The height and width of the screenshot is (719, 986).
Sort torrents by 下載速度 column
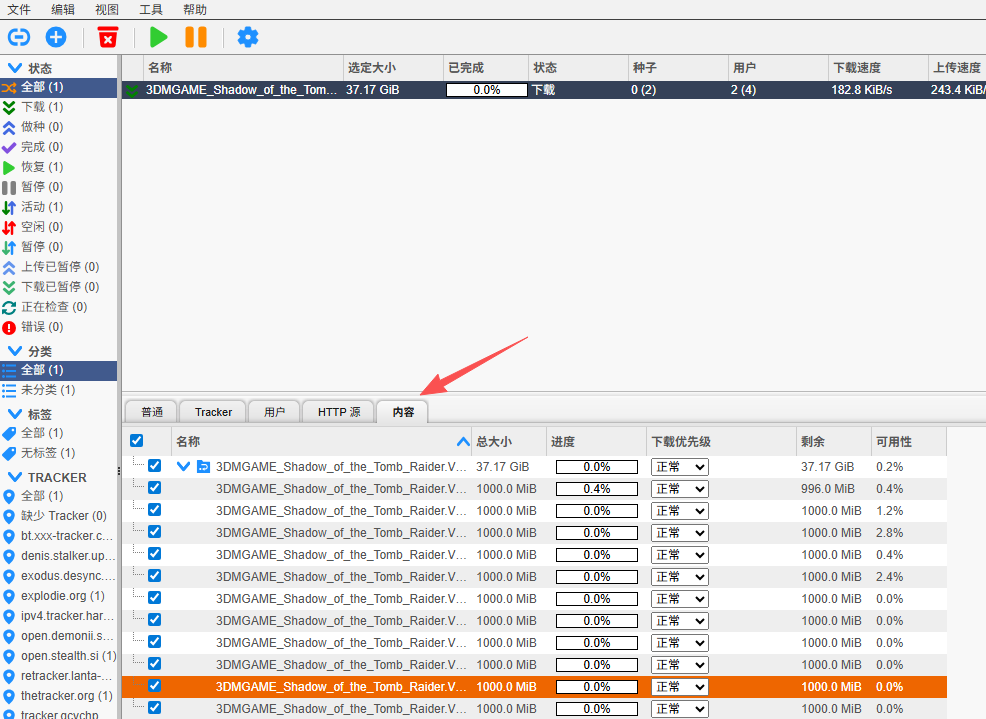(878, 67)
